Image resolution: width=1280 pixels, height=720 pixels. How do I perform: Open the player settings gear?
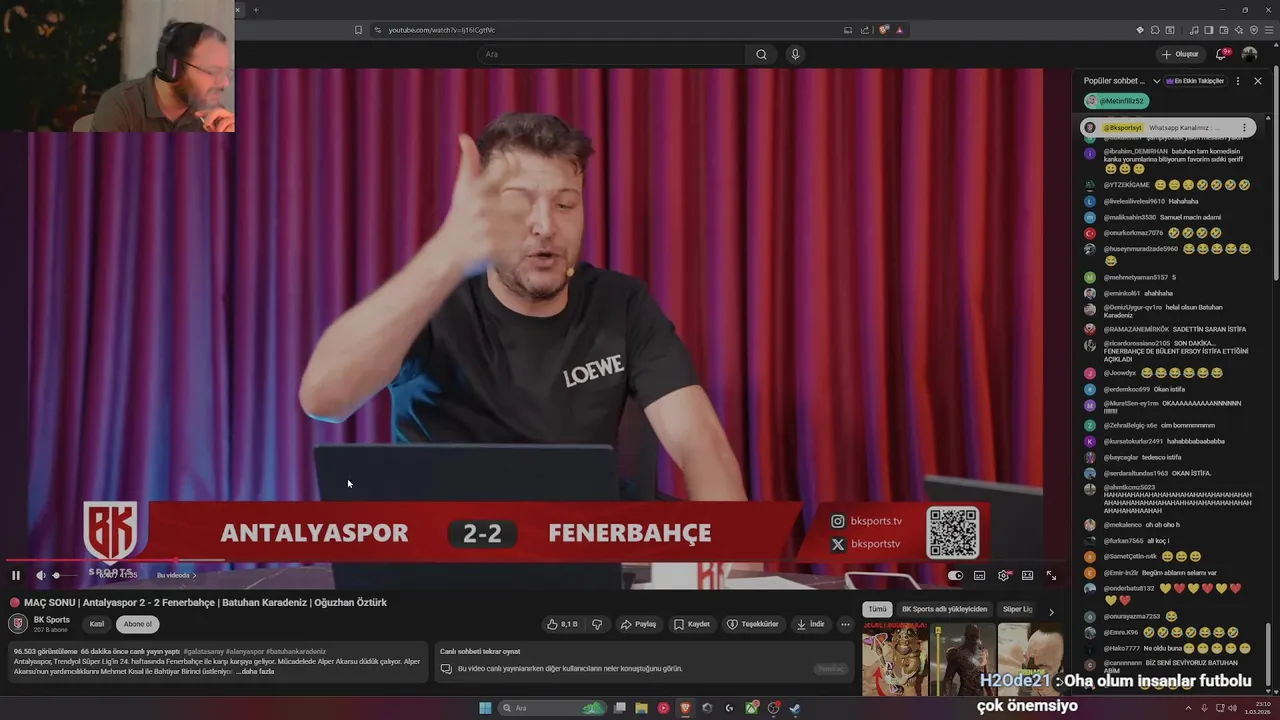1003,575
